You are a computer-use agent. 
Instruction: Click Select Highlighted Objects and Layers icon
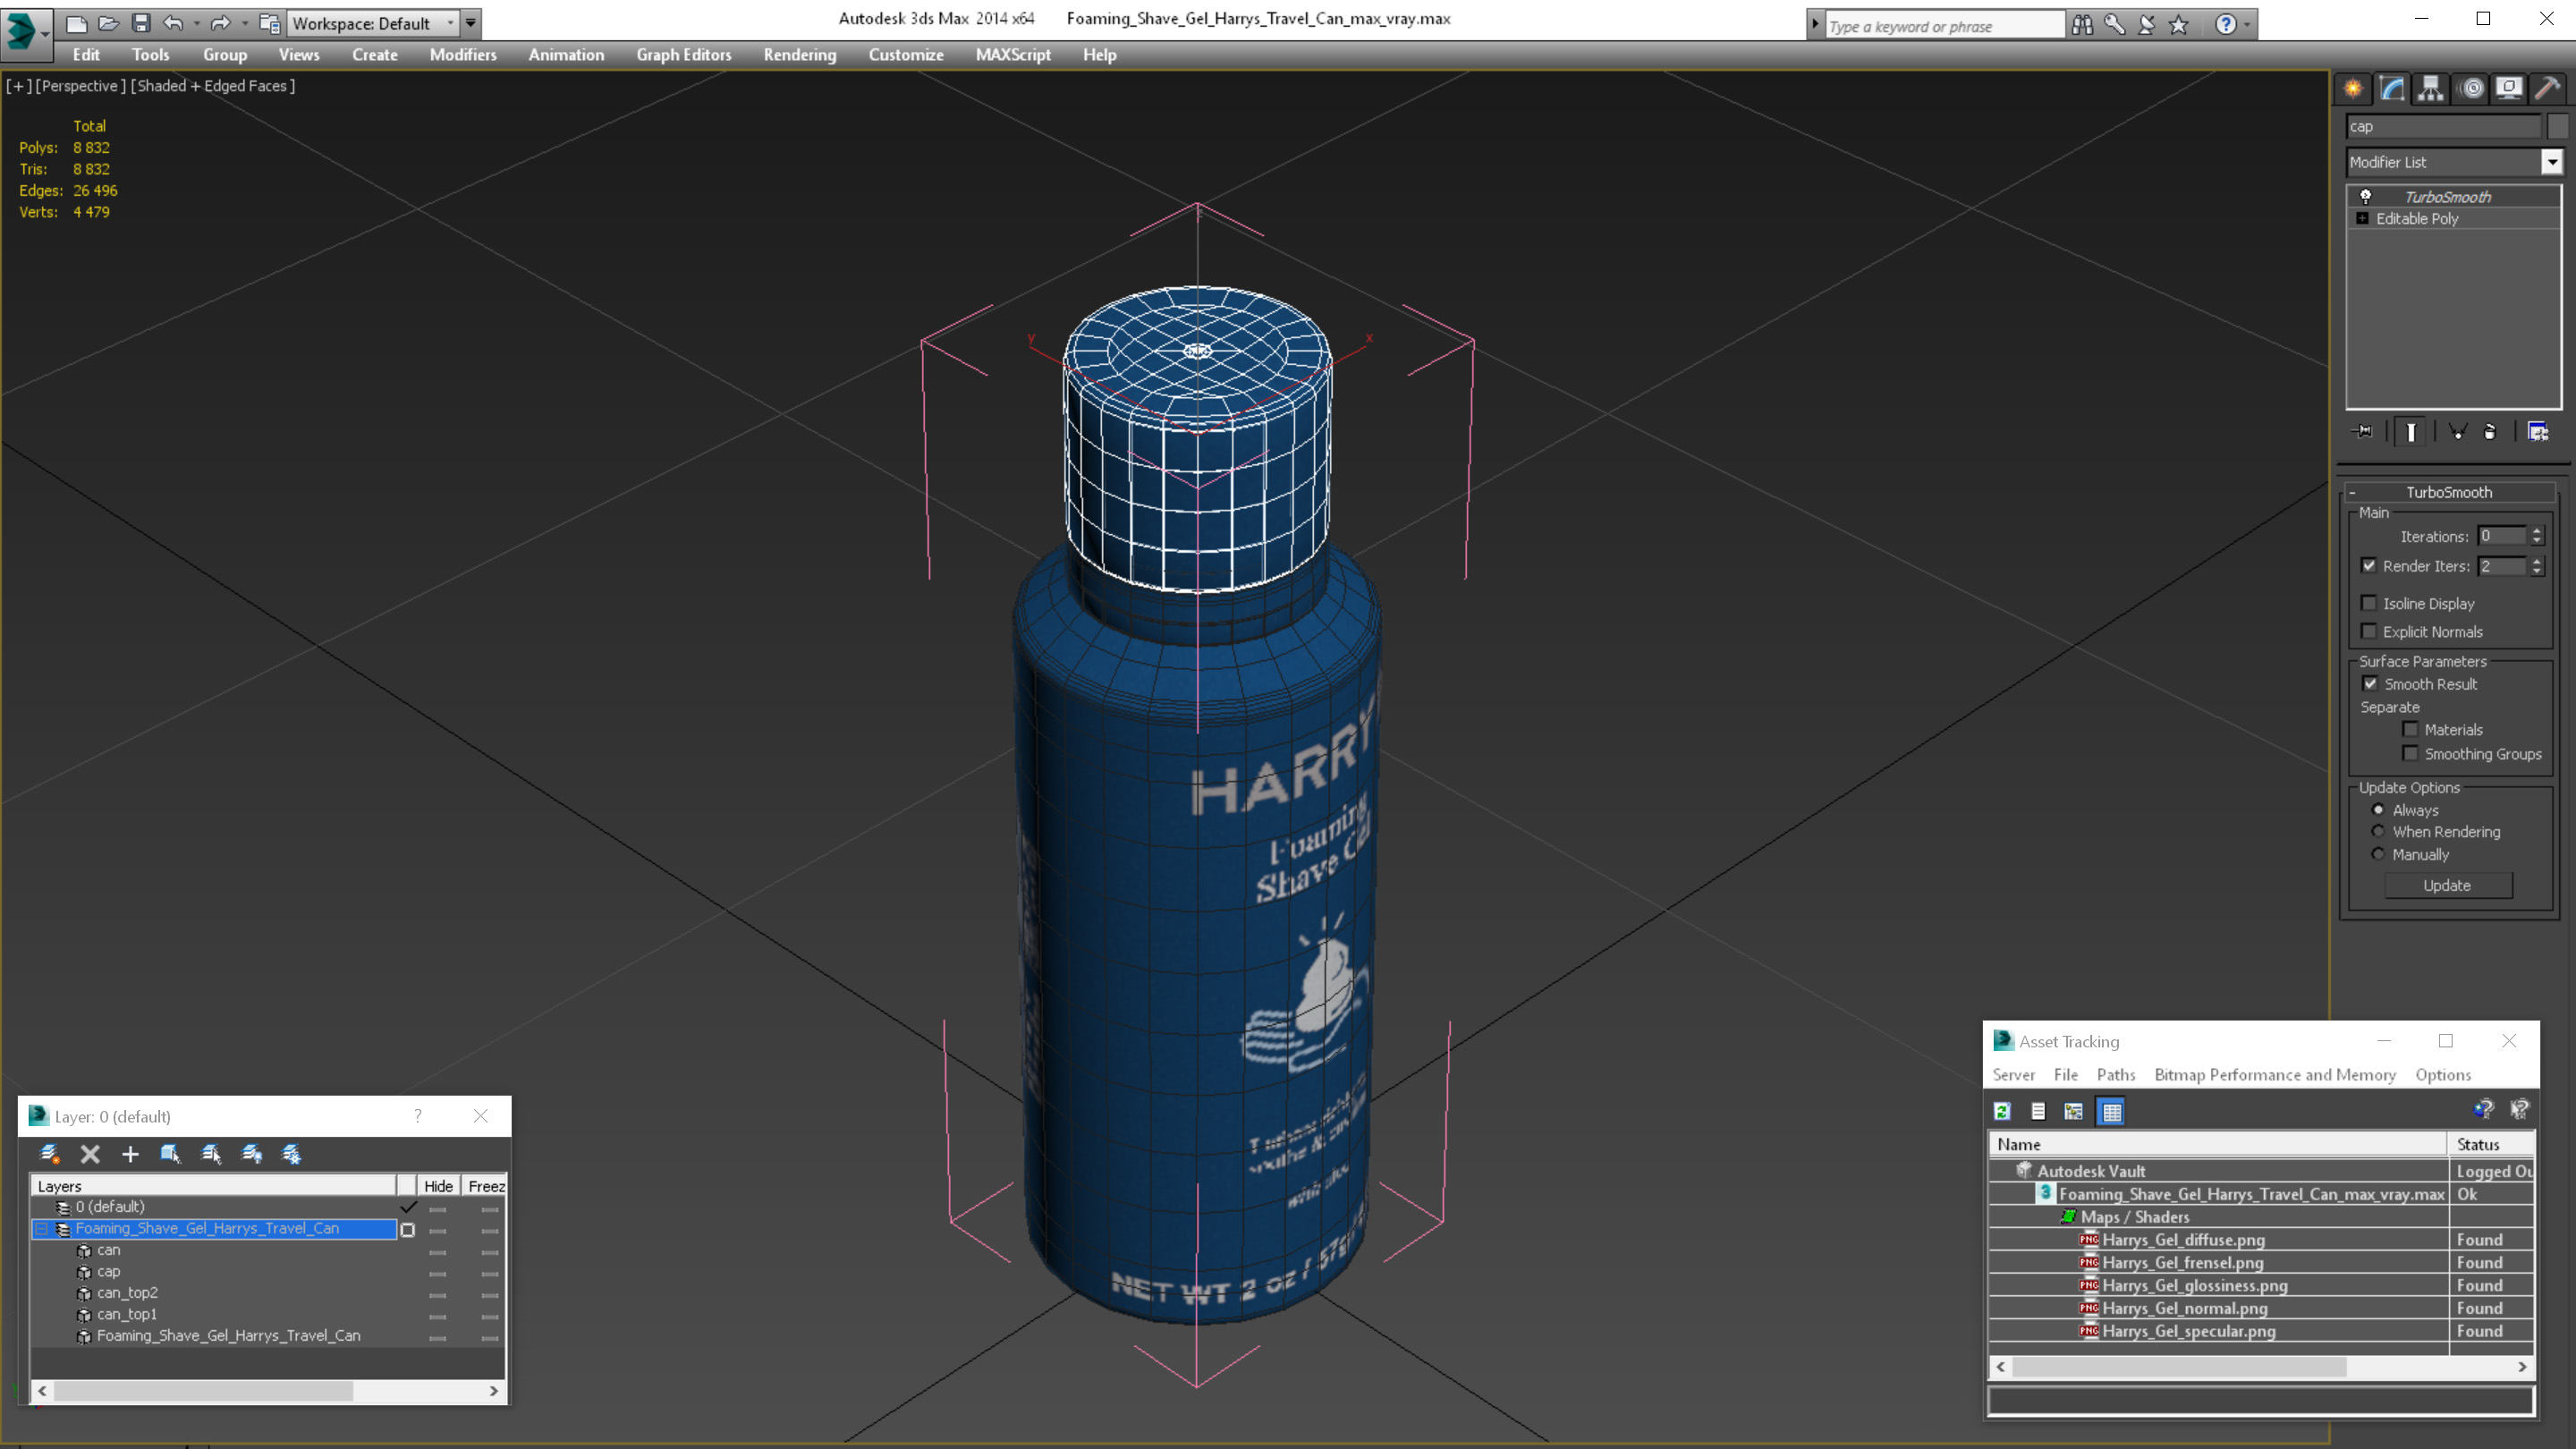(x=171, y=1154)
